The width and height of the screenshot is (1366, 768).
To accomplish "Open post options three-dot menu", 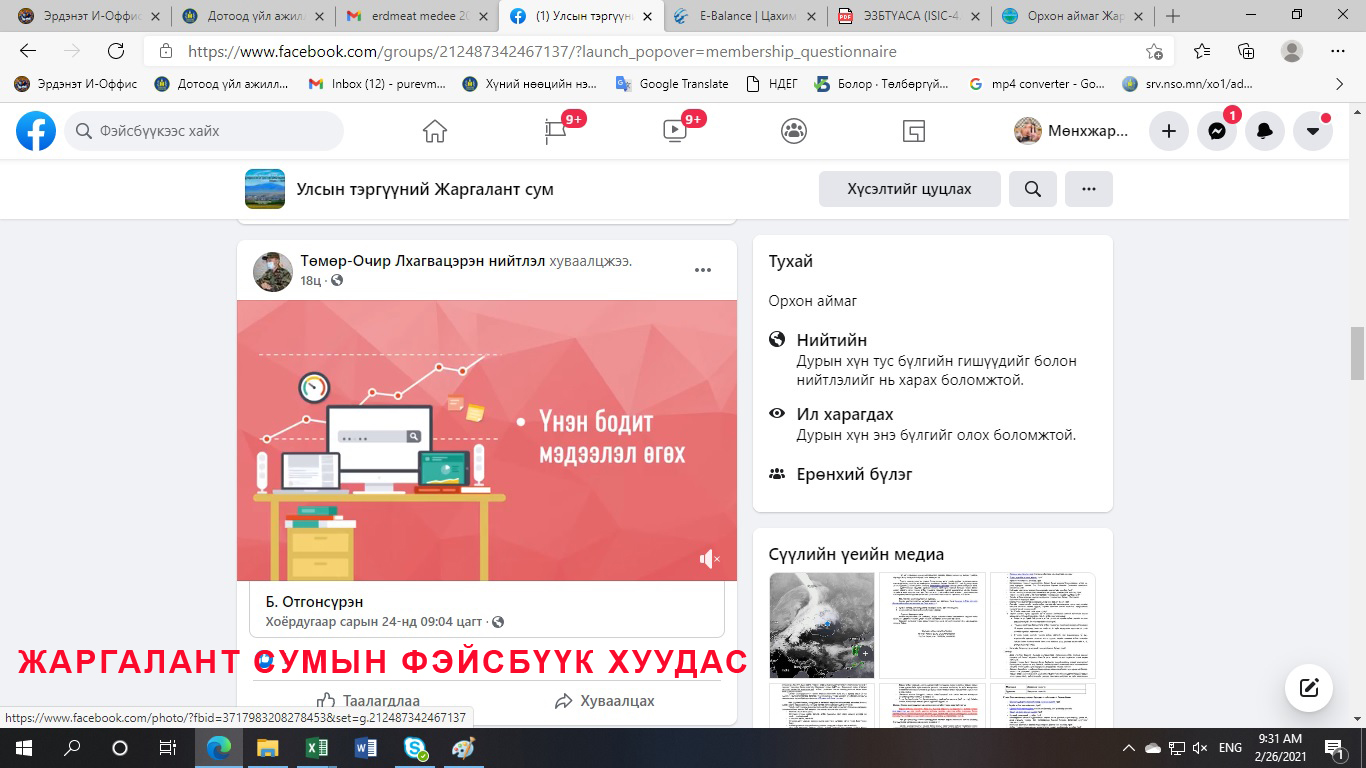I will click(x=703, y=270).
